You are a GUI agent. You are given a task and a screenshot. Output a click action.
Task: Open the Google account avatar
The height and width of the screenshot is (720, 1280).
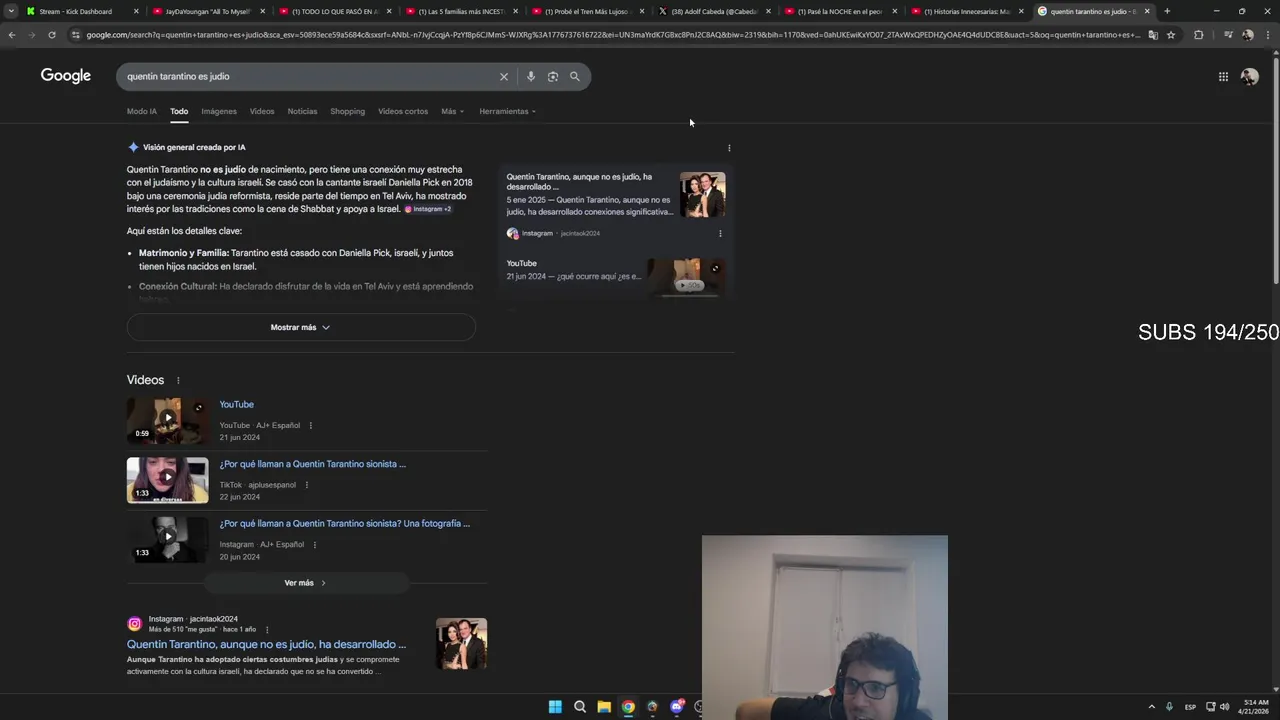coord(1249,76)
